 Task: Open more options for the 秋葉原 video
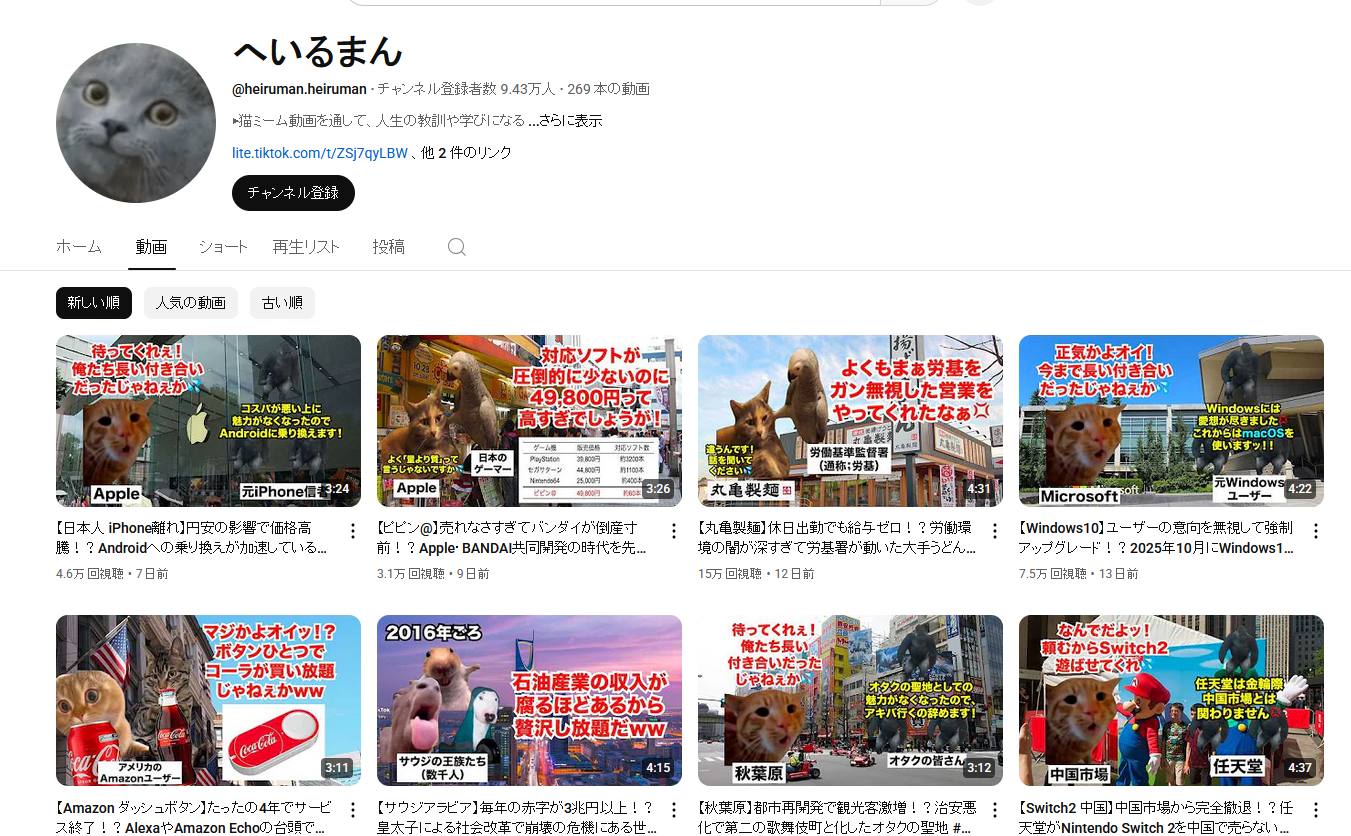click(994, 810)
